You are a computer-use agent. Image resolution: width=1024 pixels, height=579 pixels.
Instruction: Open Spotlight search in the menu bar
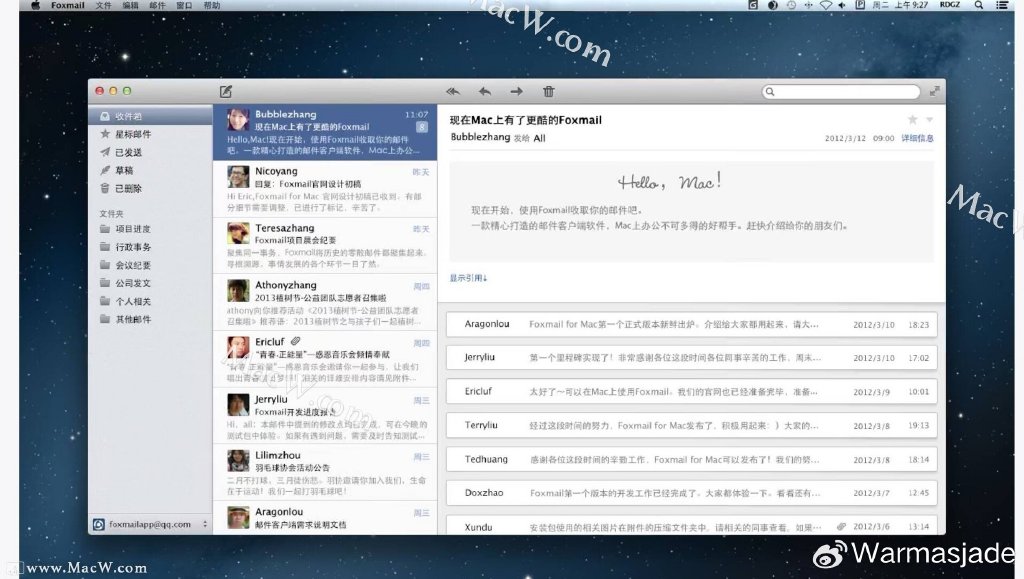pos(978,5)
